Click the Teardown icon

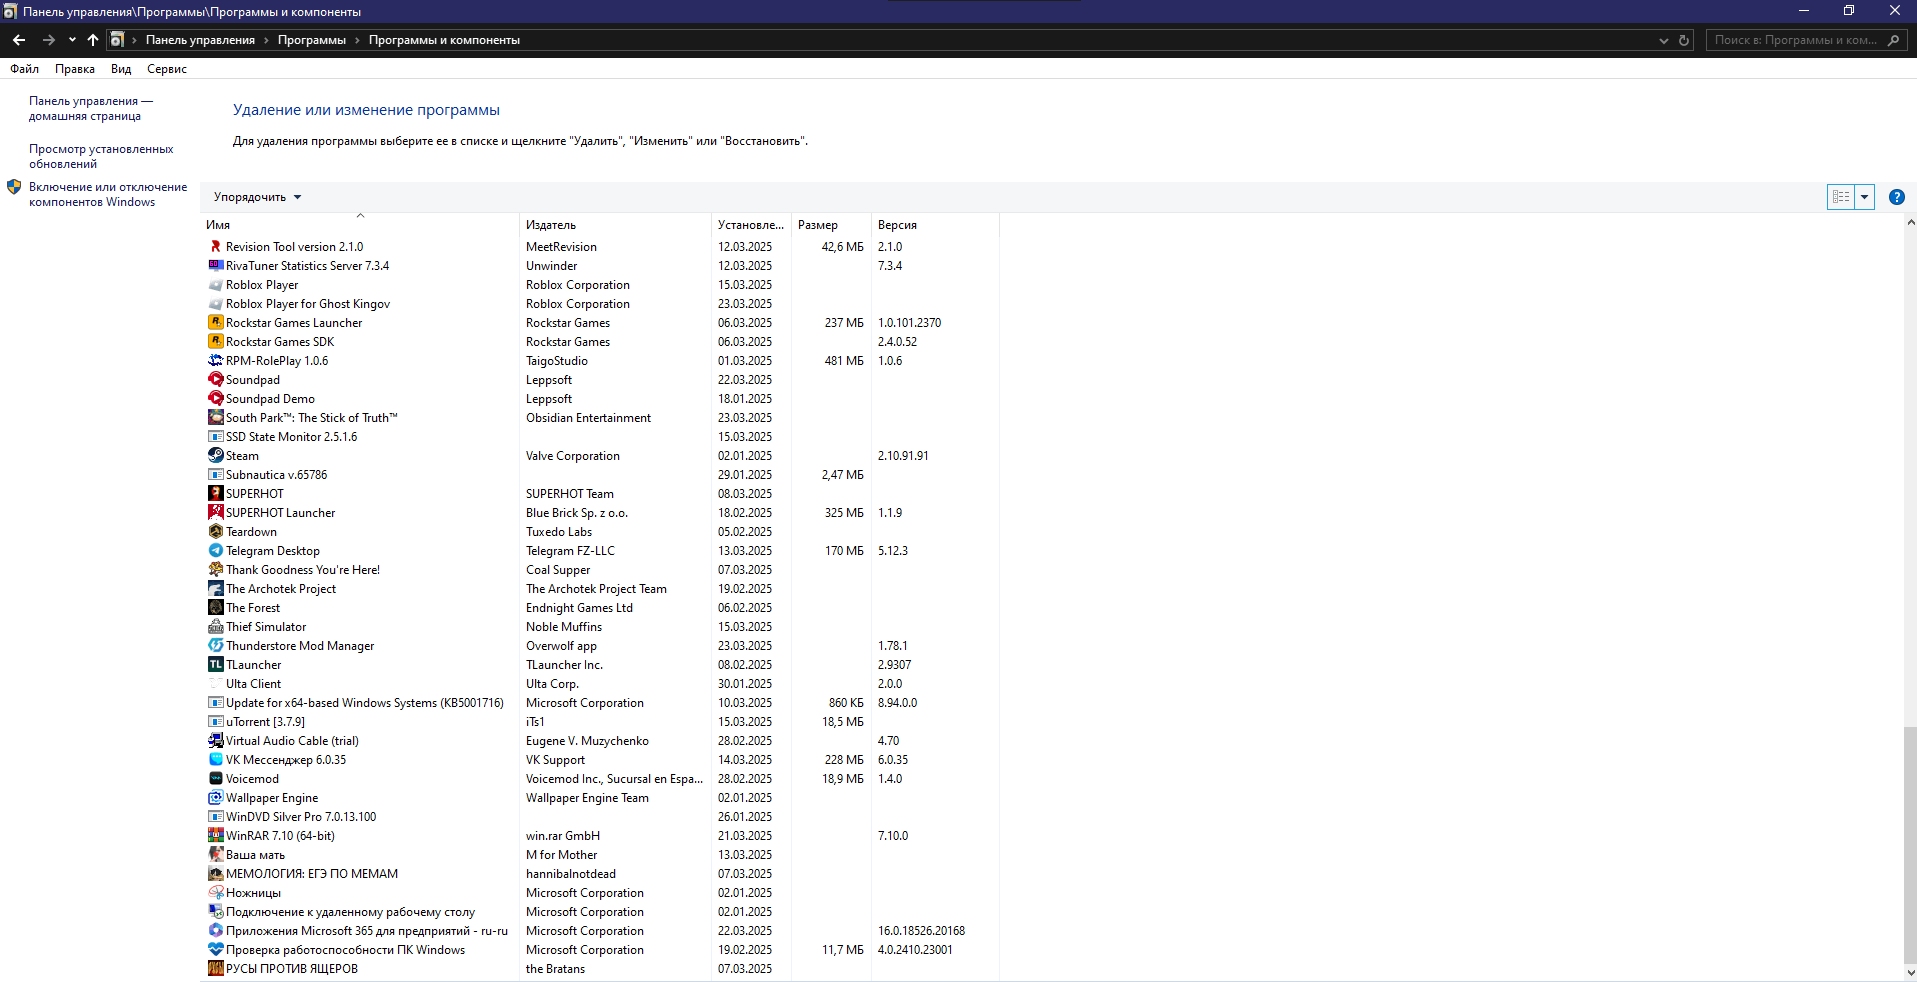[x=215, y=531]
